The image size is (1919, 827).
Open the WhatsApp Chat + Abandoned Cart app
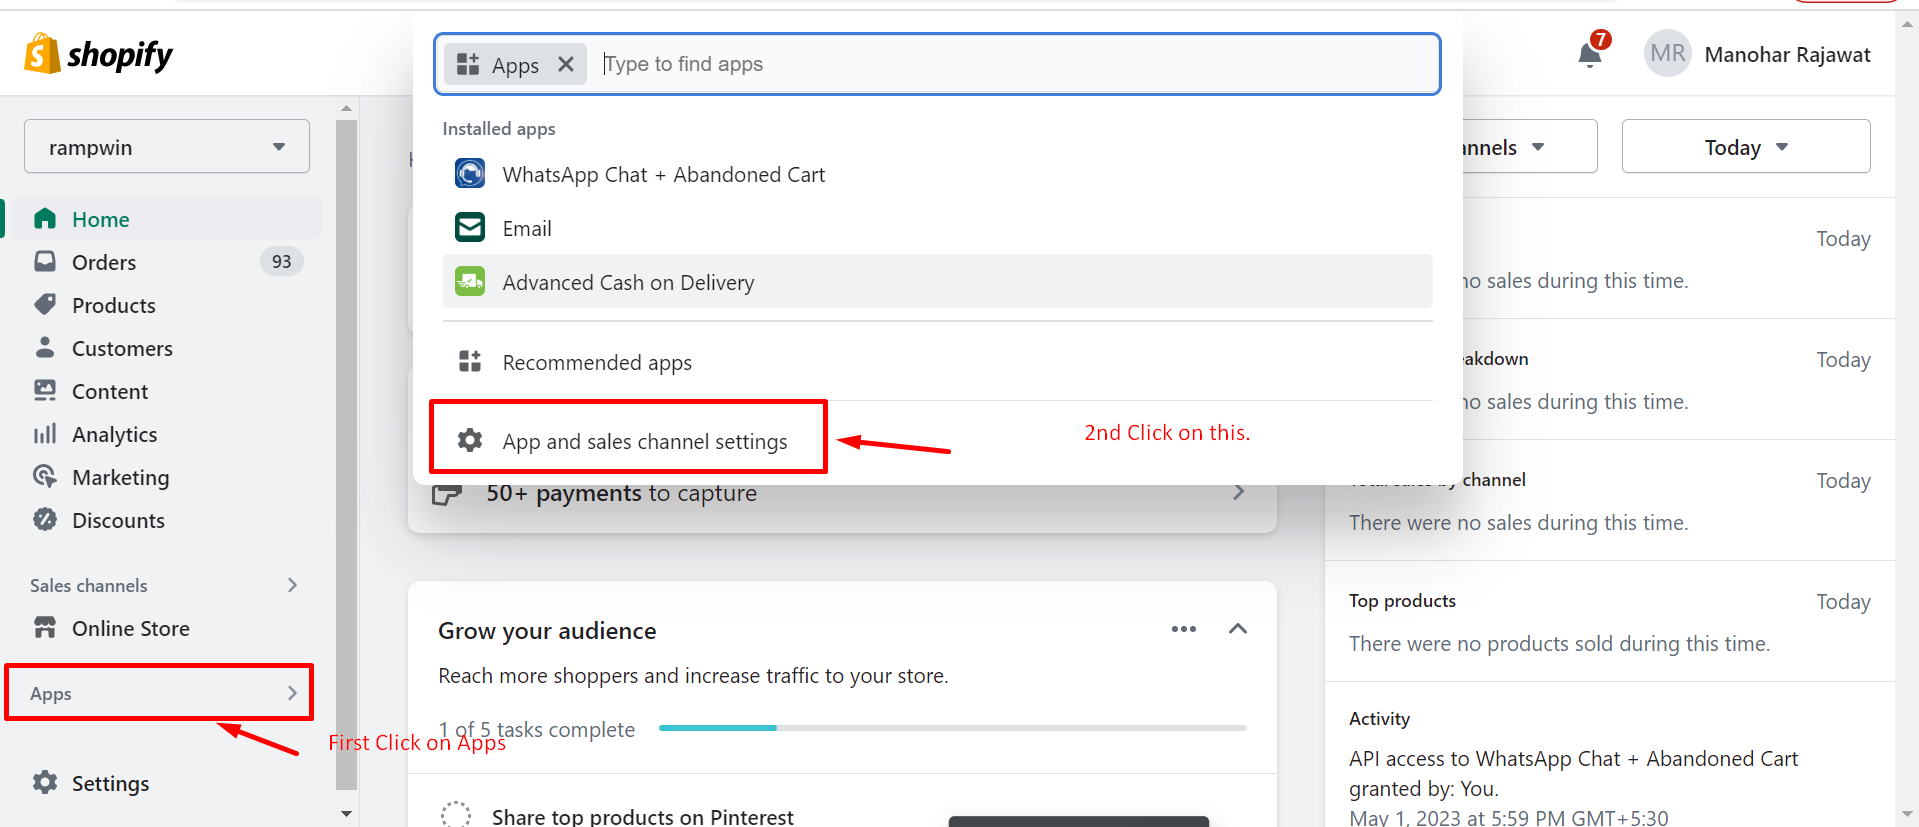click(663, 175)
